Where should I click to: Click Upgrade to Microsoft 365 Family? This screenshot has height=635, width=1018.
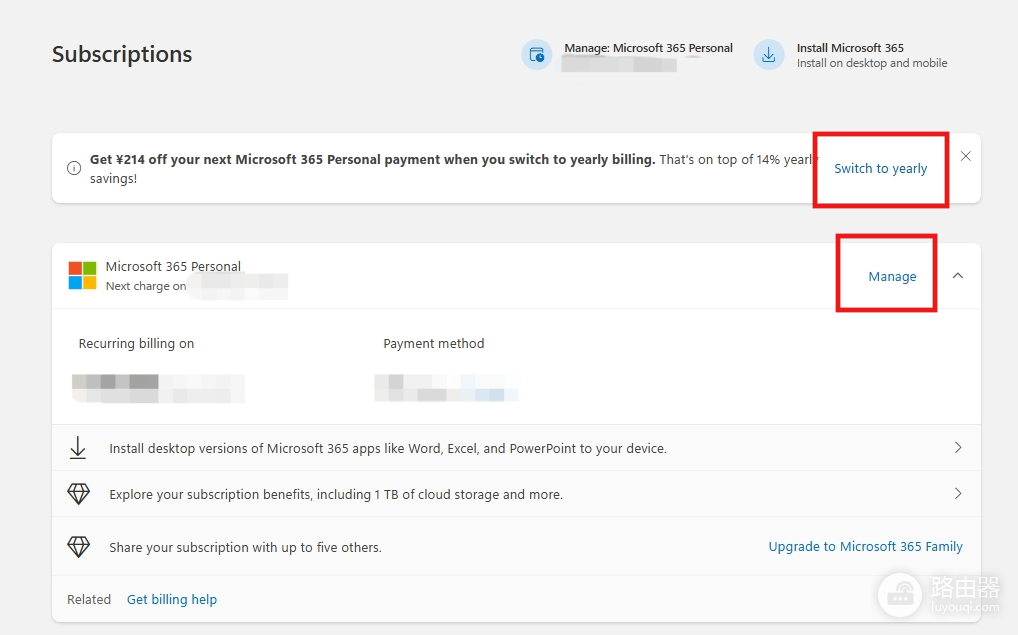click(865, 547)
